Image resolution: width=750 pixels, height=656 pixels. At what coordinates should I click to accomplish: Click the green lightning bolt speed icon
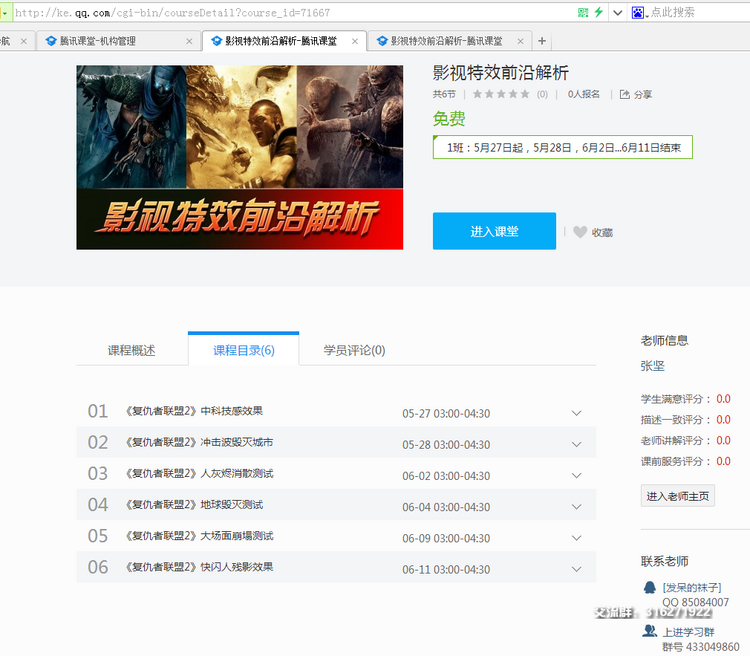pos(598,12)
